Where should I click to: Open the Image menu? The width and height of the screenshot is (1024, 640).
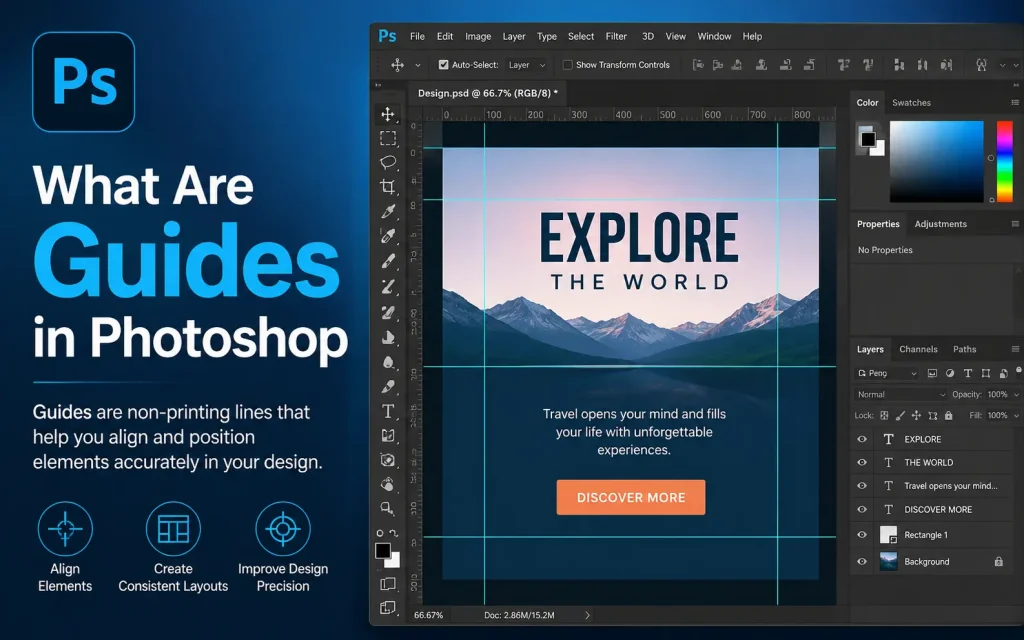click(x=478, y=37)
